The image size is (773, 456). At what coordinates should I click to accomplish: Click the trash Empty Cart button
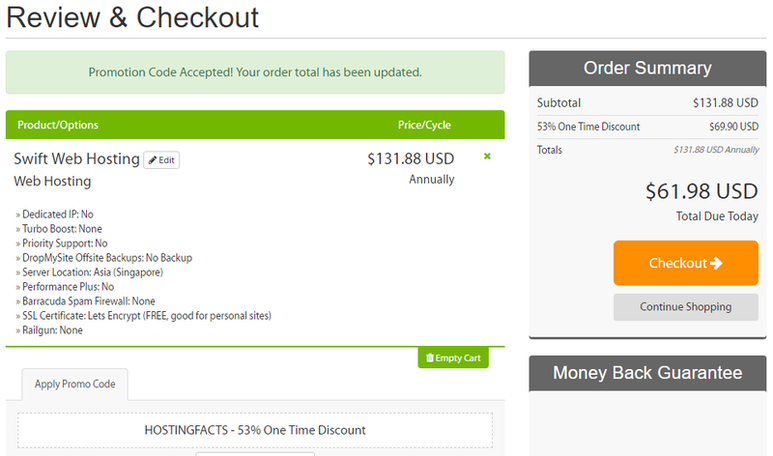click(453, 358)
